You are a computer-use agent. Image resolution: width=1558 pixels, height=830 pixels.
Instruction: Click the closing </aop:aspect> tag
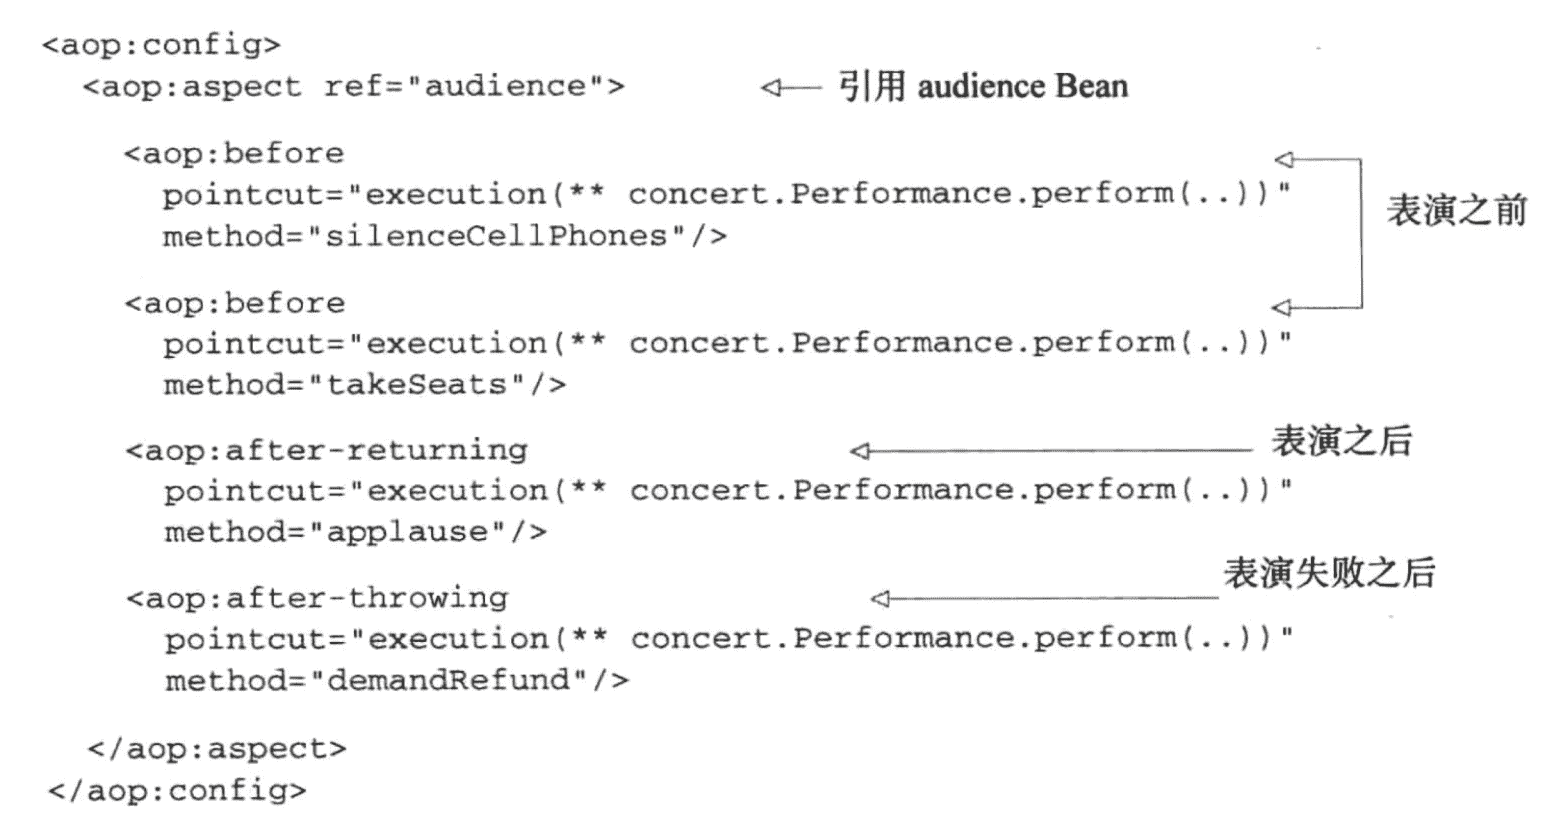tap(216, 749)
